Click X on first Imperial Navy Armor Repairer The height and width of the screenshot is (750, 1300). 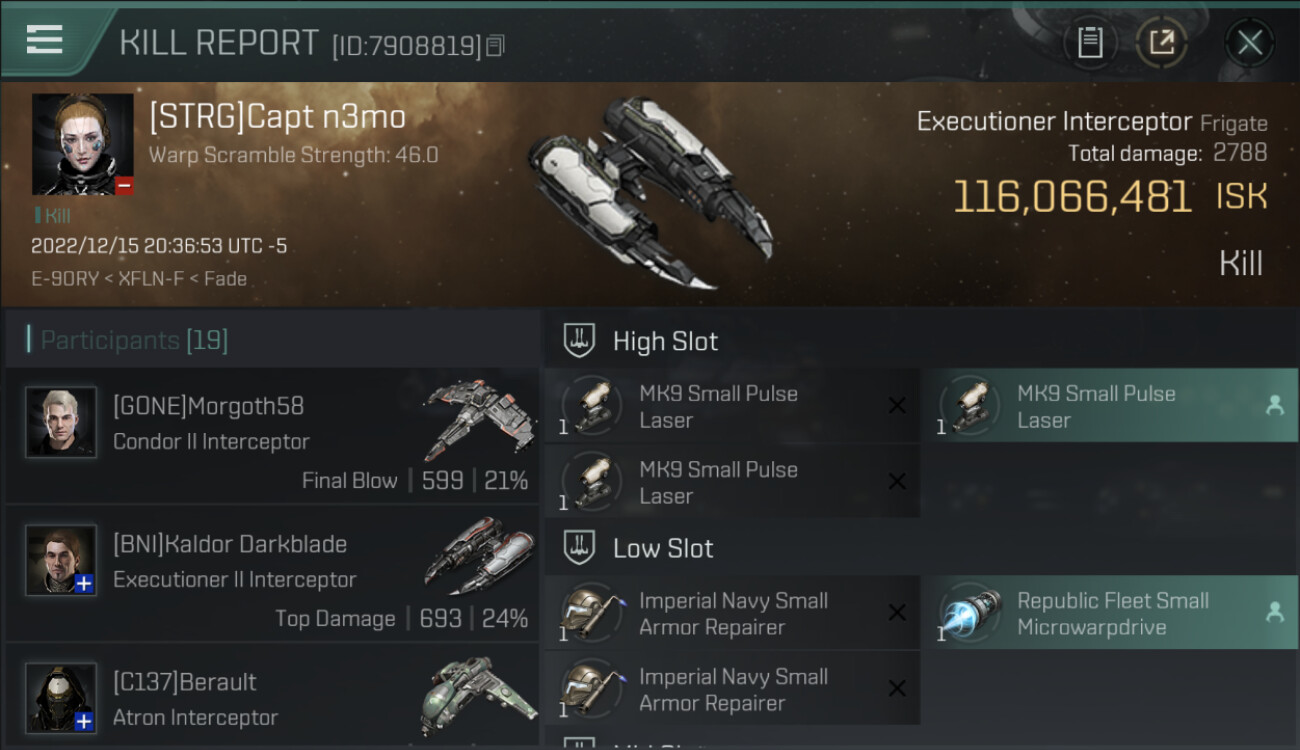[x=897, y=612]
